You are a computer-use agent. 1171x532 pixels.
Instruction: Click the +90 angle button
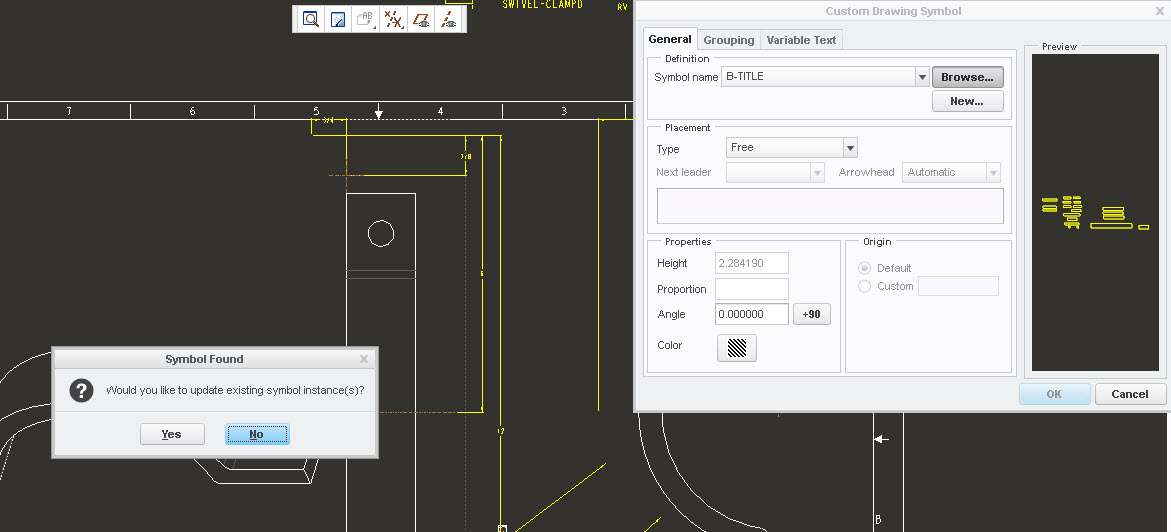[811, 315]
